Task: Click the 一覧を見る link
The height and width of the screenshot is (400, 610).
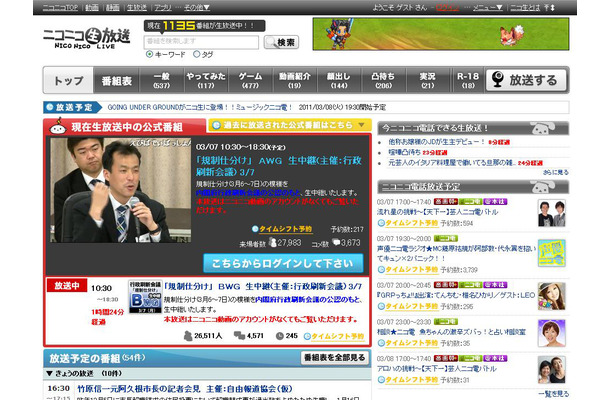Action: click(554, 394)
